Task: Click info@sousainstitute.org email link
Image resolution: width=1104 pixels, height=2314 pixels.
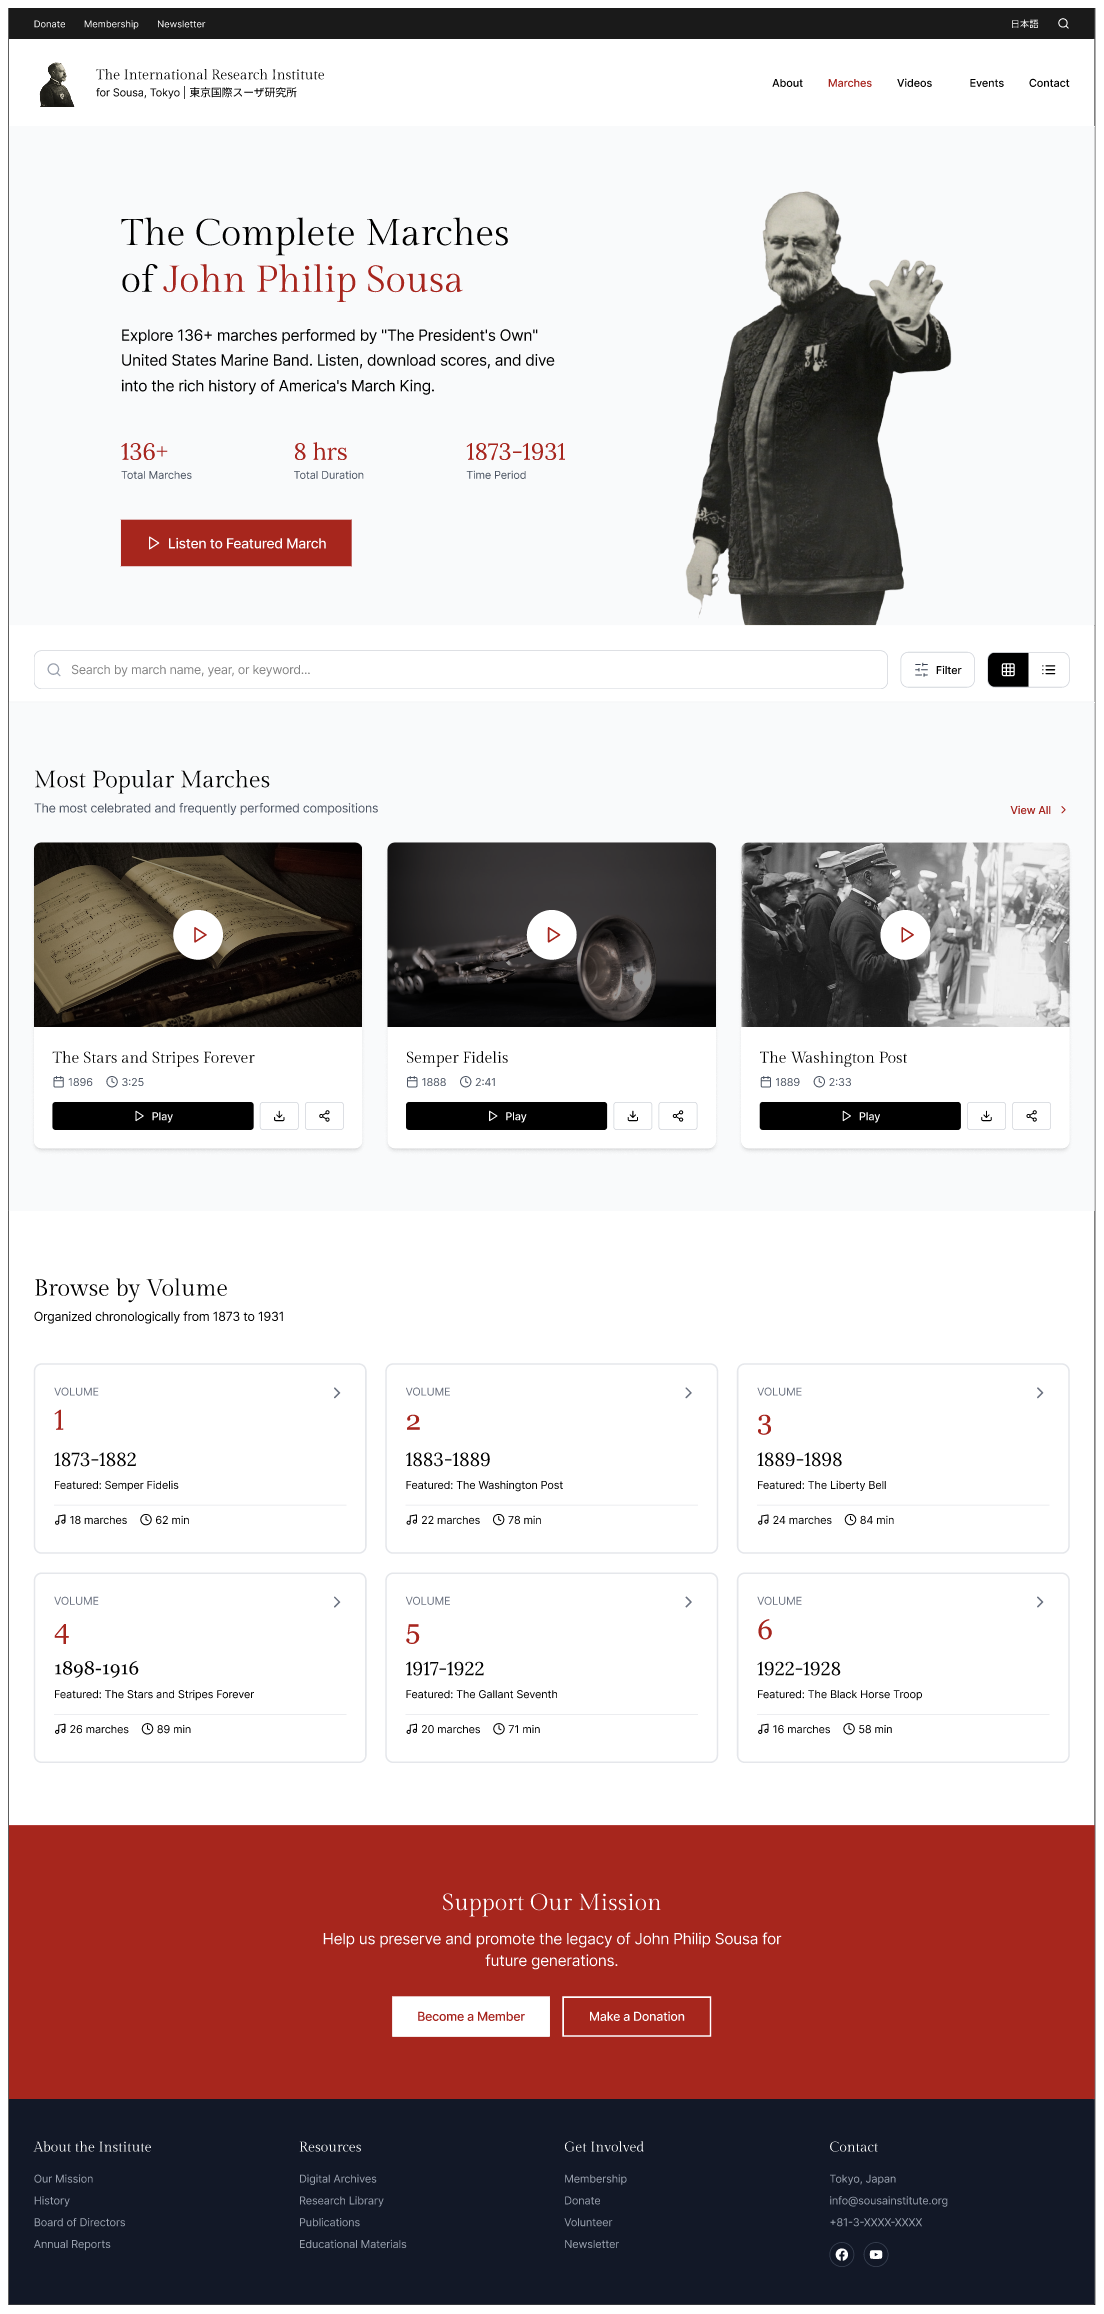Action: [x=888, y=2201]
